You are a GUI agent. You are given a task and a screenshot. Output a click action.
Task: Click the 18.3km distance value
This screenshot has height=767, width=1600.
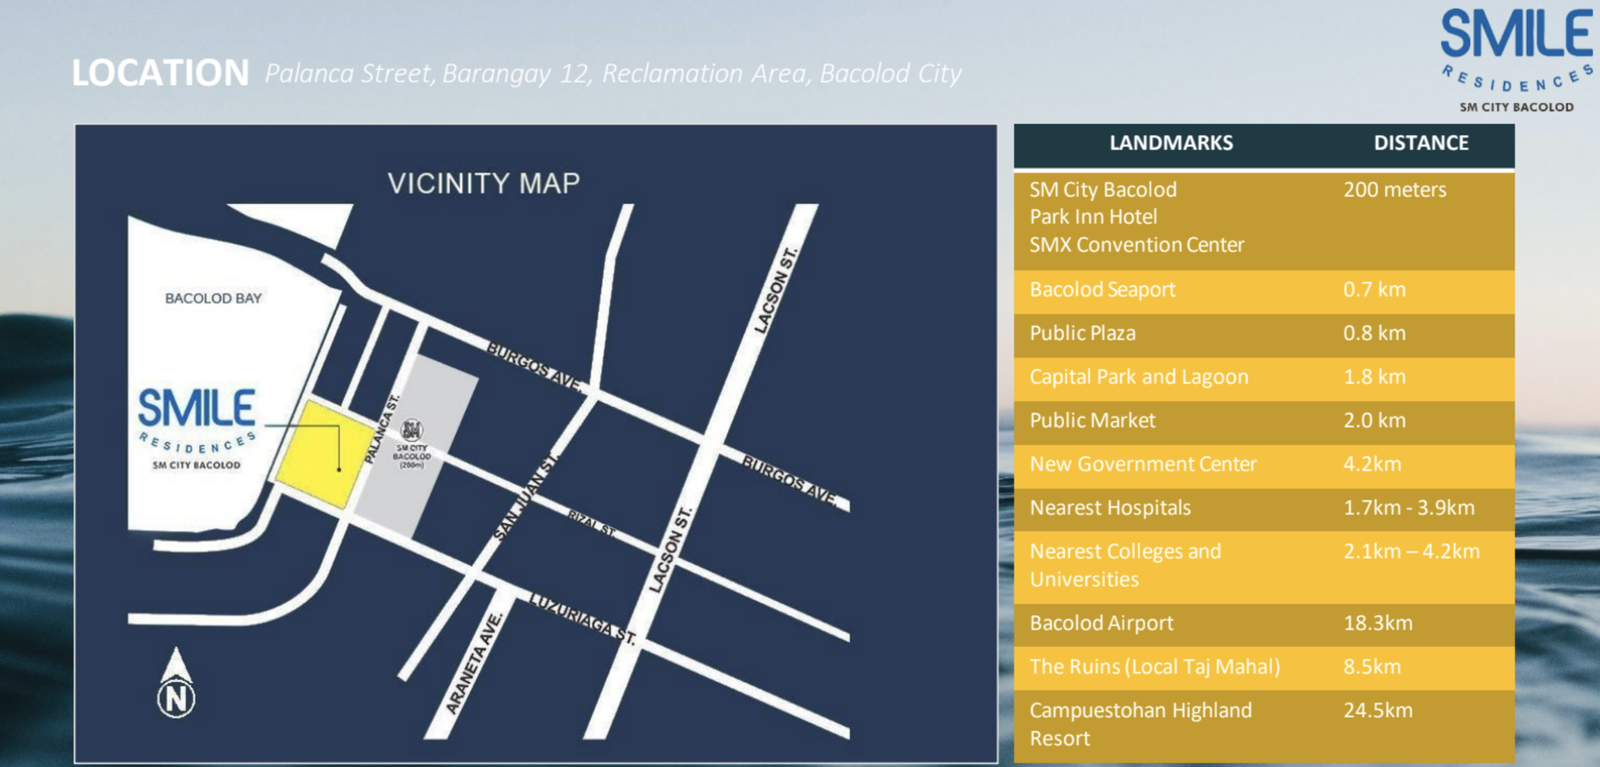[1378, 624]
